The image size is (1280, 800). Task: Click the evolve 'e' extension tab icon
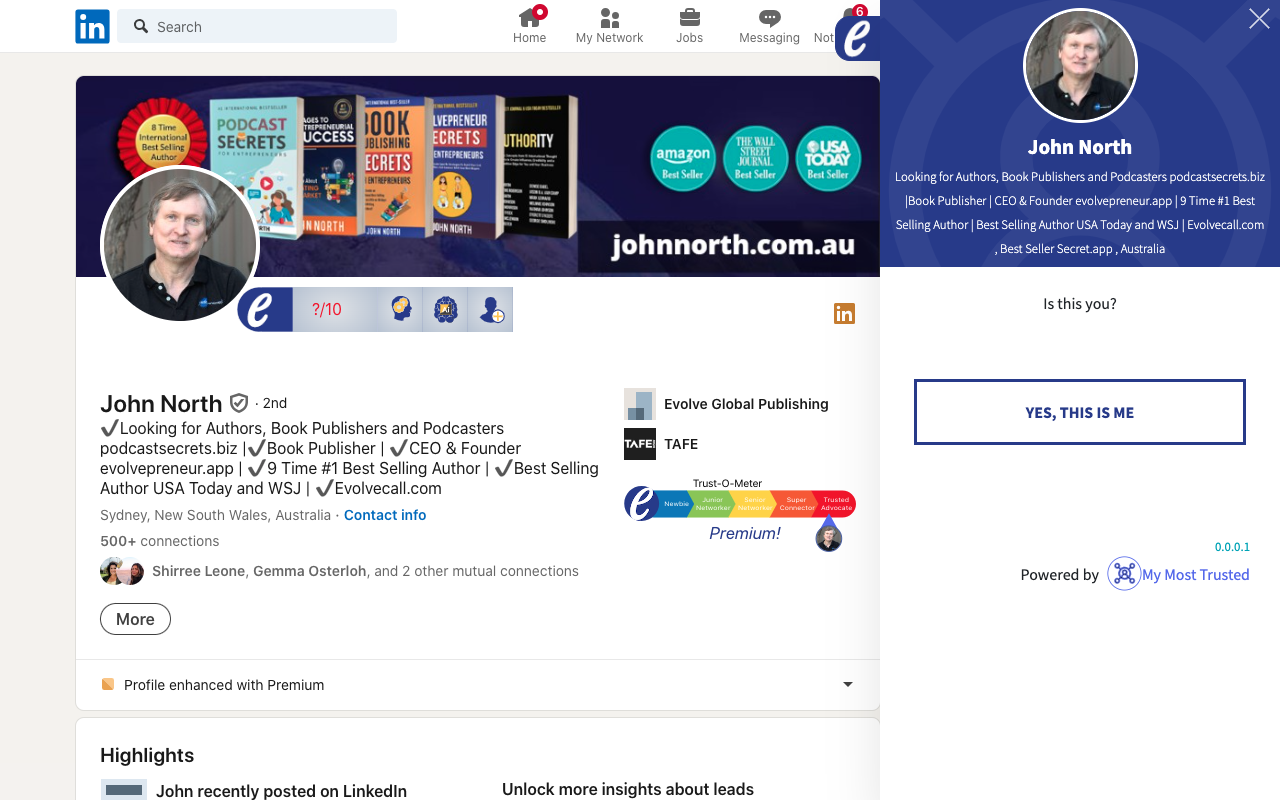coord(857,38)
